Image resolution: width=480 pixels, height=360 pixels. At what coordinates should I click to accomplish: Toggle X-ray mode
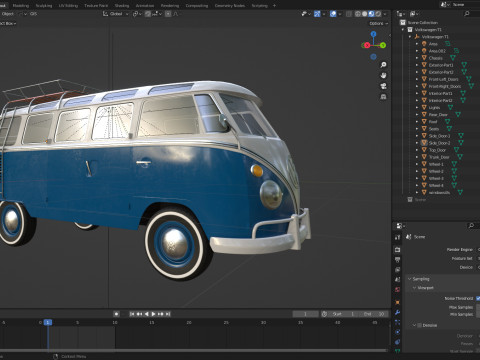pyautogui.click(x=349, y=14)
